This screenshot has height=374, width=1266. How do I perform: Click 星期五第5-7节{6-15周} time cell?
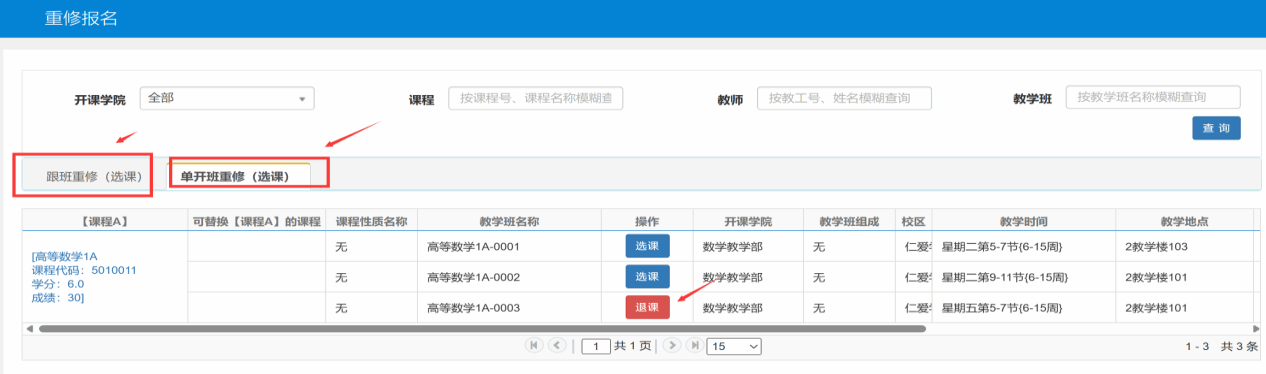(1023, 307)
